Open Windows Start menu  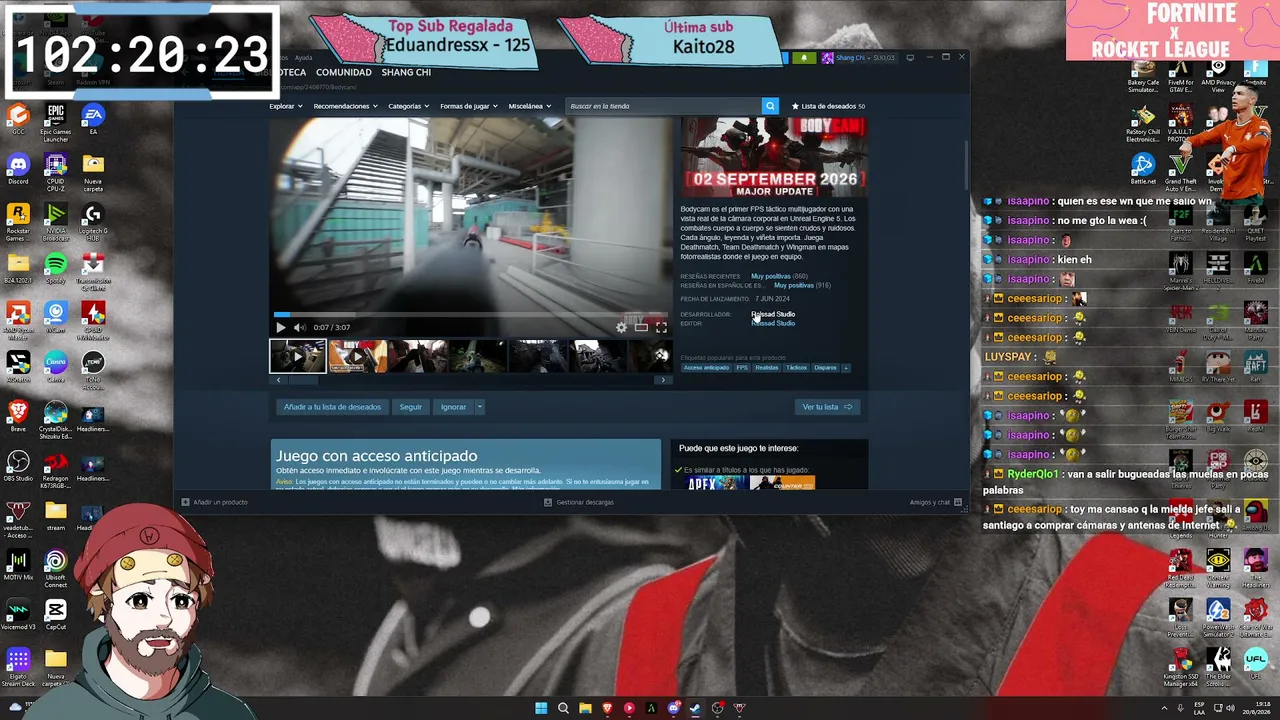click(541, 708)
